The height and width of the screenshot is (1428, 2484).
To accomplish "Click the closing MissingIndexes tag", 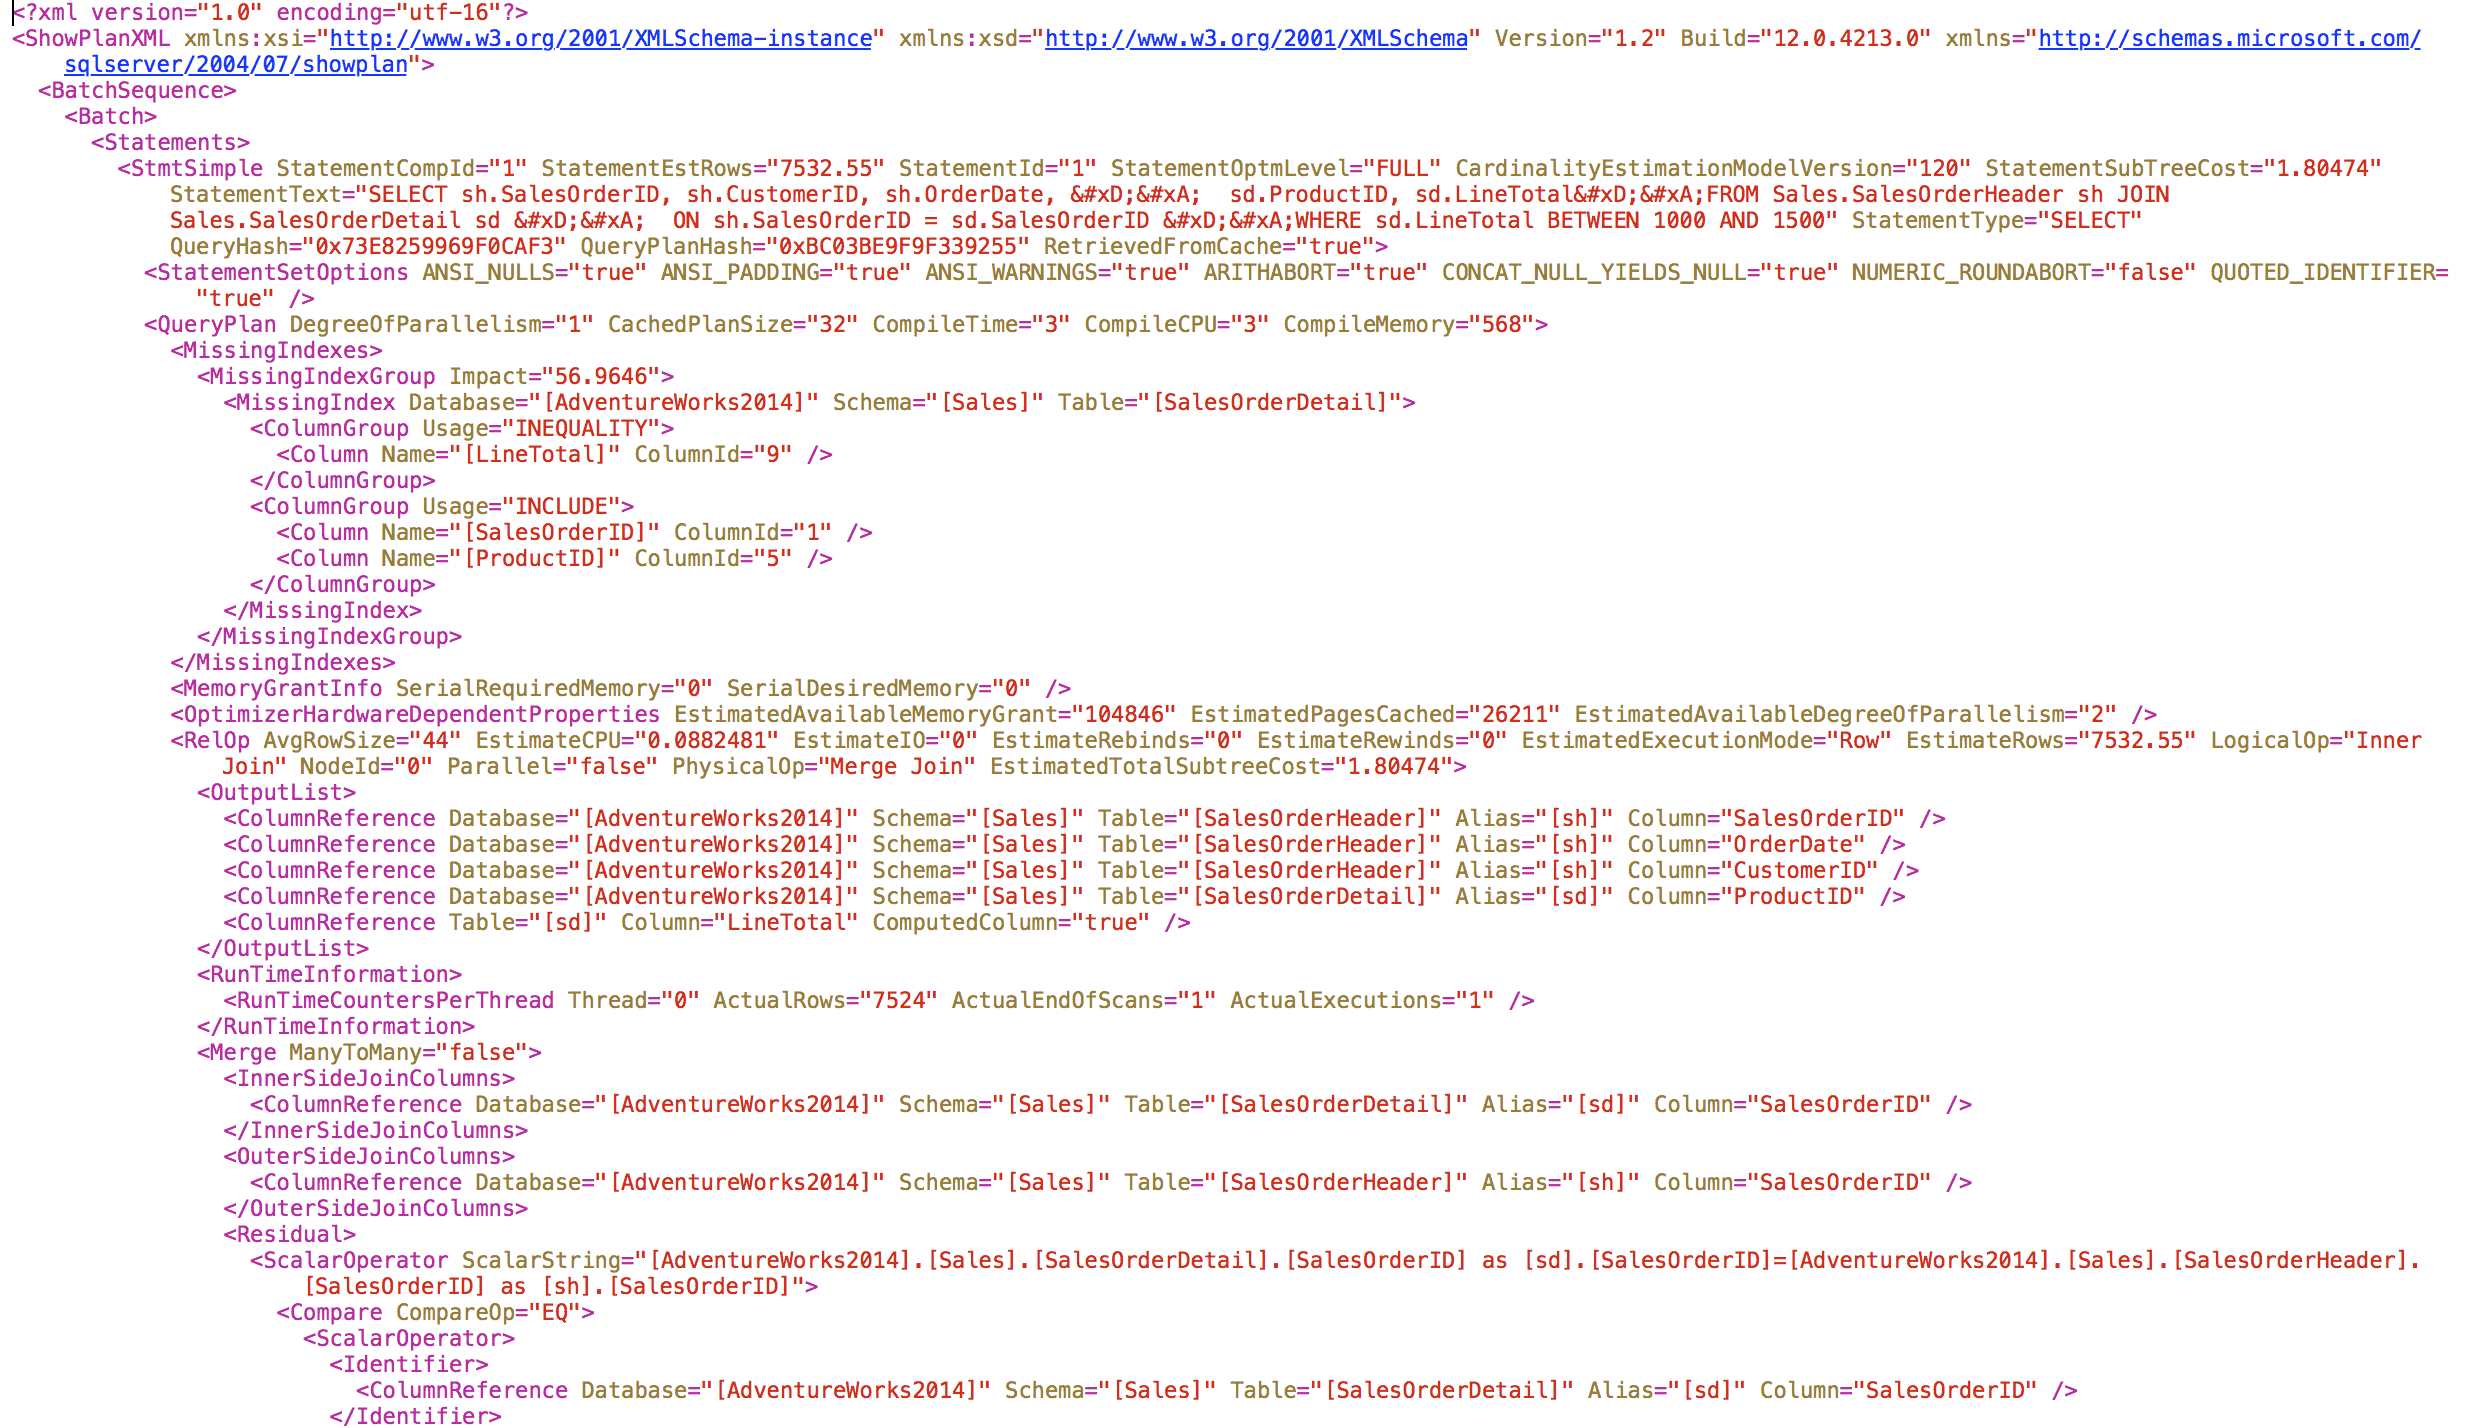I will click(282, 662).
